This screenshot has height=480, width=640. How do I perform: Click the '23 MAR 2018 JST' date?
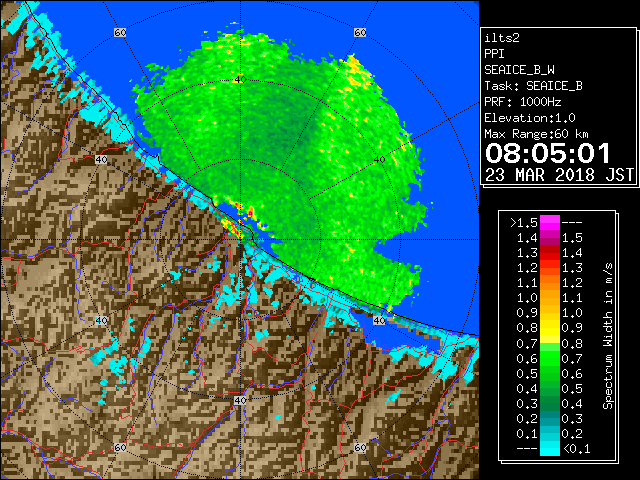[x=559, y=175]
